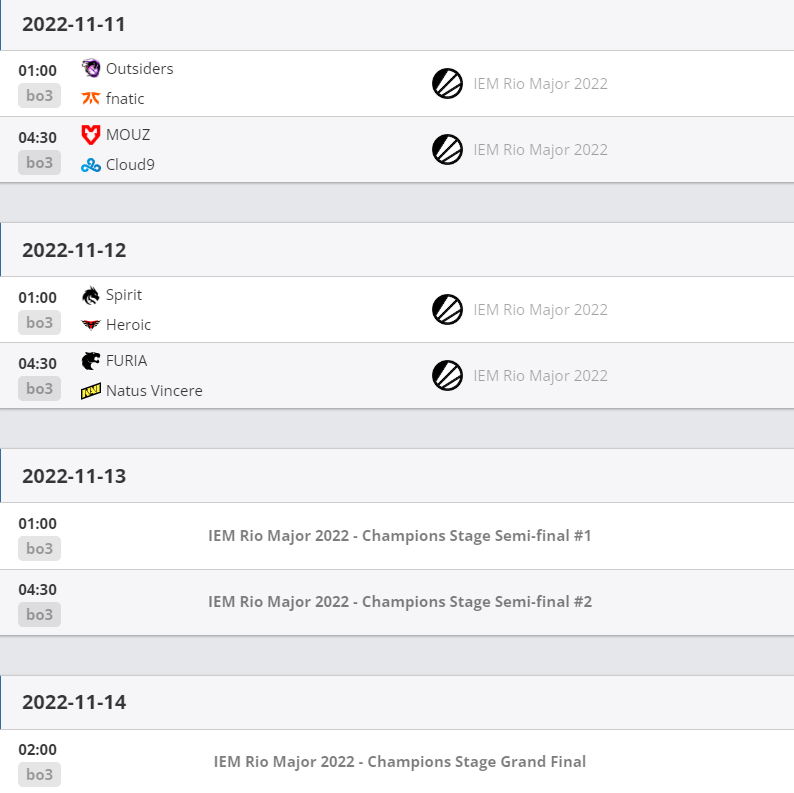Click the fnatic team logo
The height and width of the screenshot is (793, 794).
91,98
